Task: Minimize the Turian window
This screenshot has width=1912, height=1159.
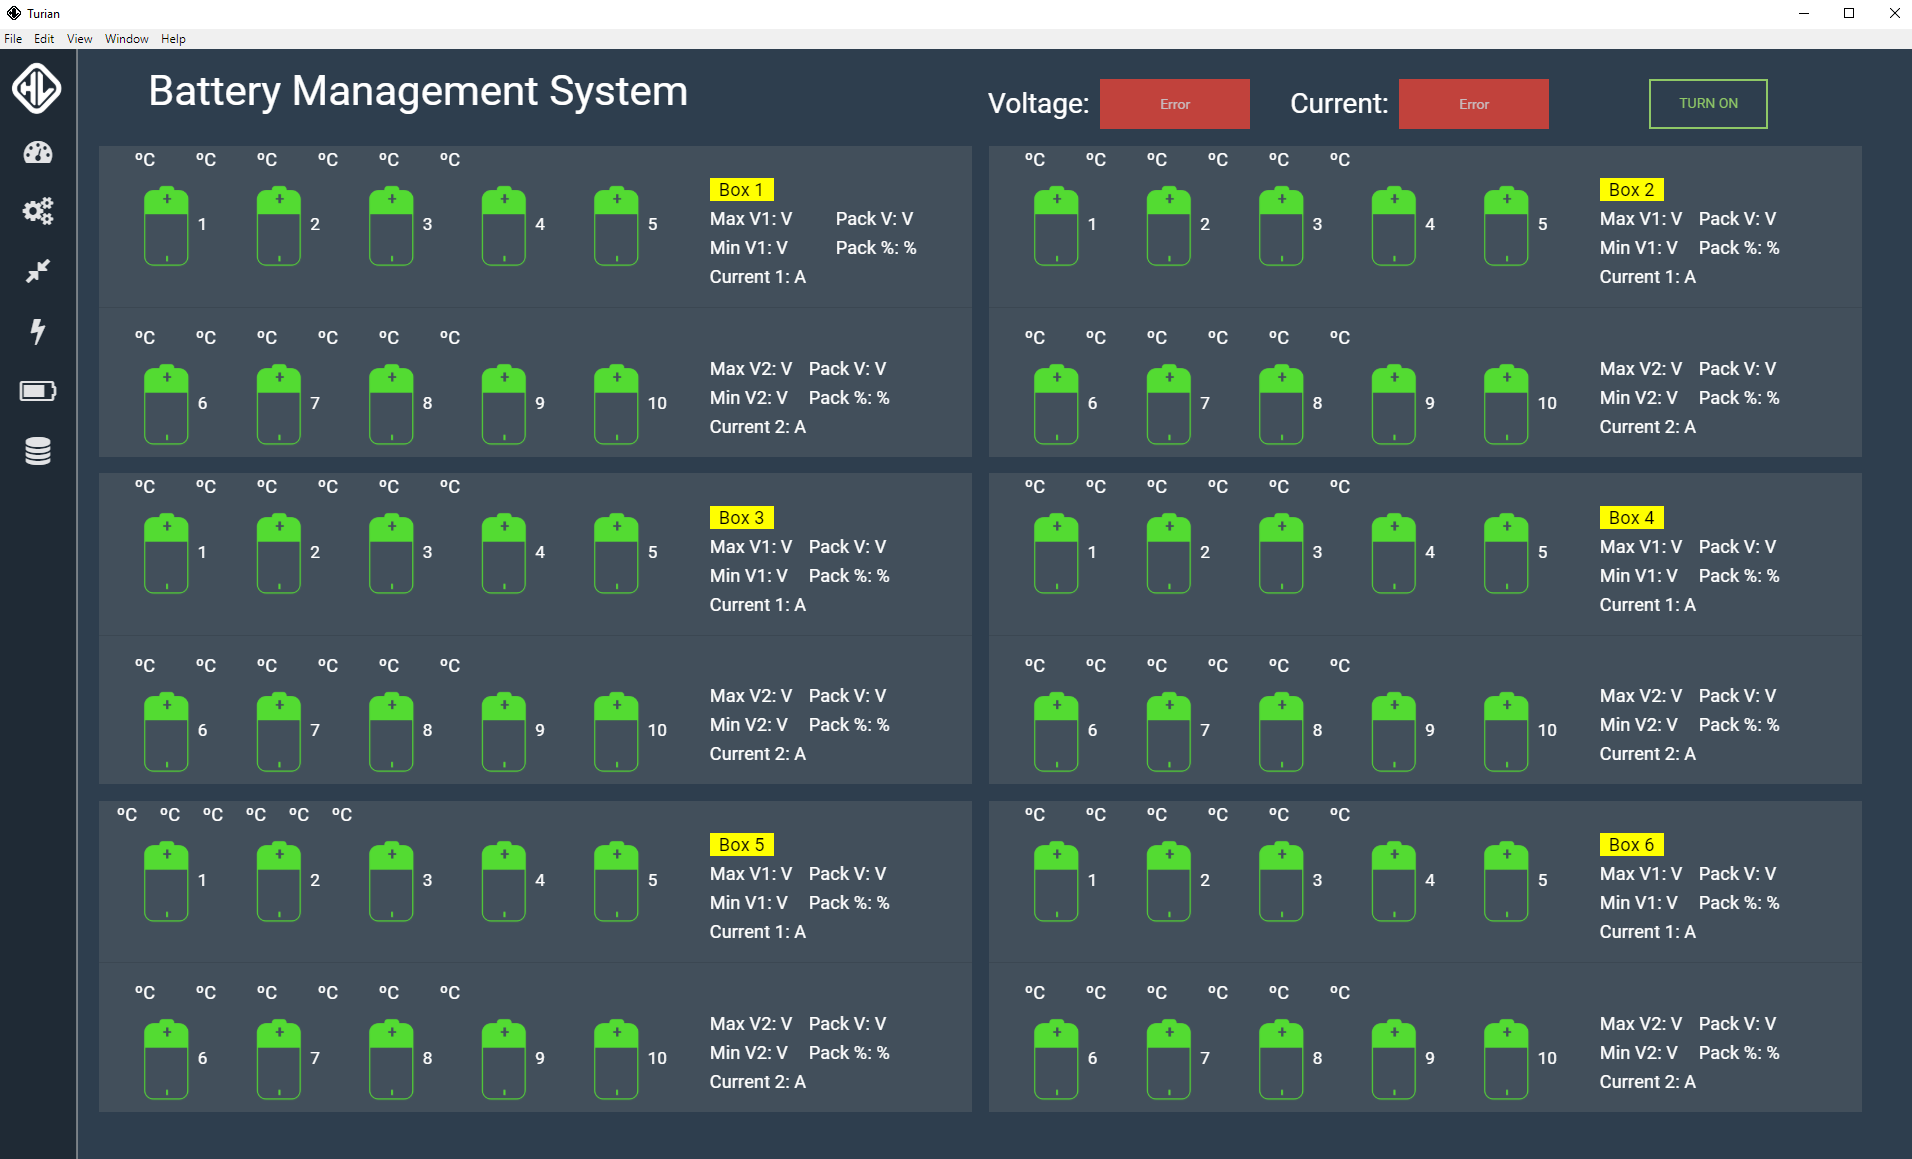Action: (x=1804, y=13)
